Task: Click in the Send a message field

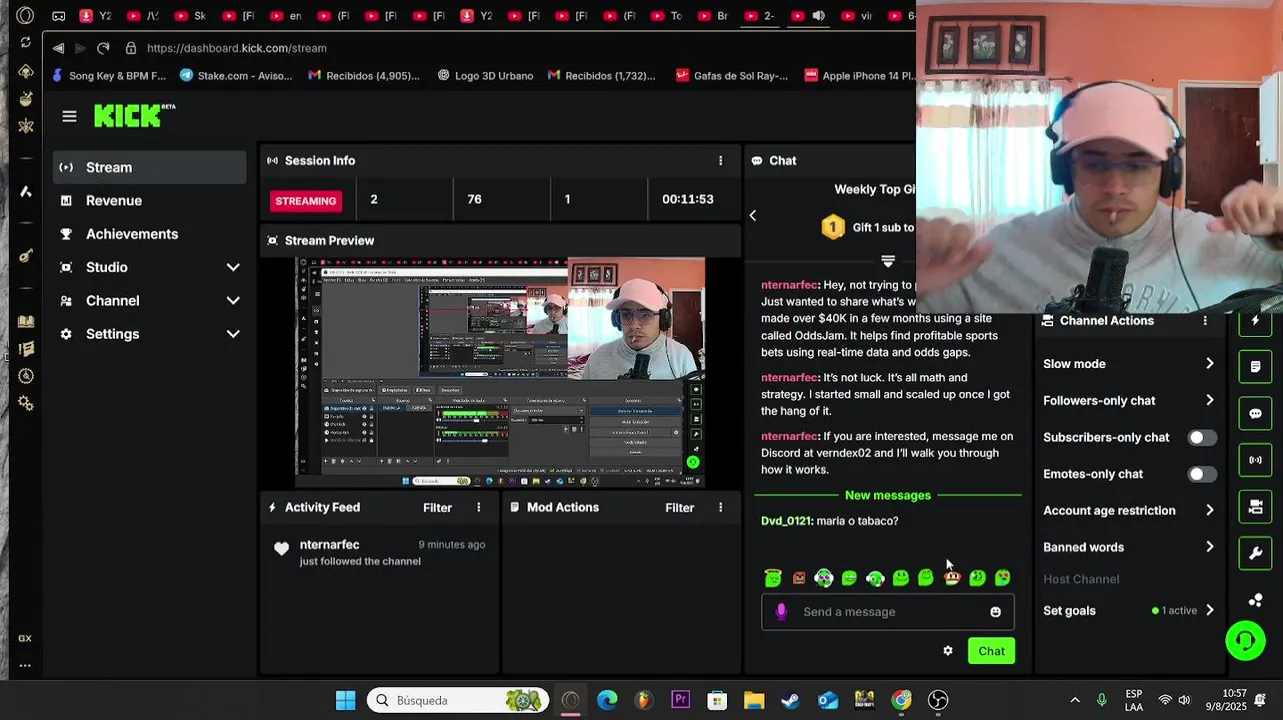Action: (888, 612)
